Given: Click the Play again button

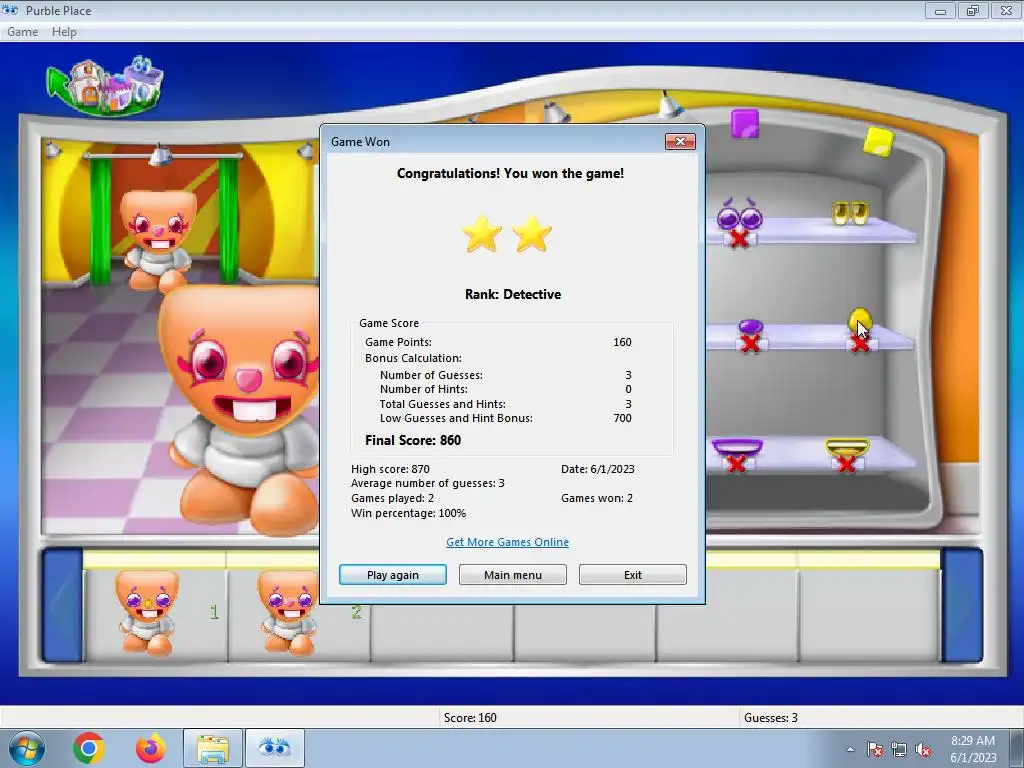Looking at the screenshot, I should click(392, 575).
